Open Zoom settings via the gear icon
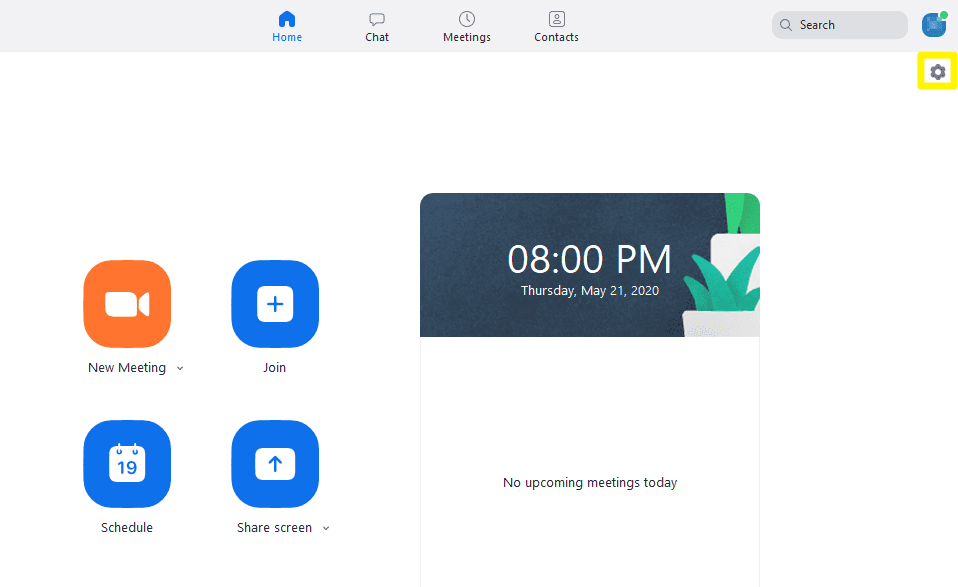The height and width of the screenshot is (587, 958). (x=937, y=71)
